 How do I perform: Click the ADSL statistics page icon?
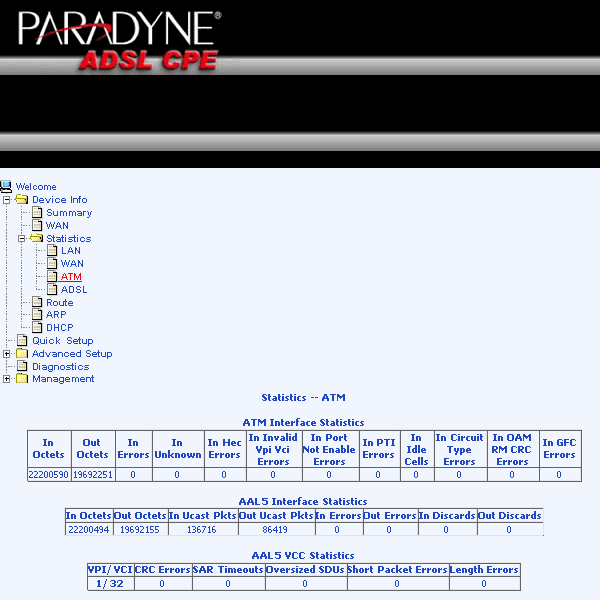click(x=52, y=290)
